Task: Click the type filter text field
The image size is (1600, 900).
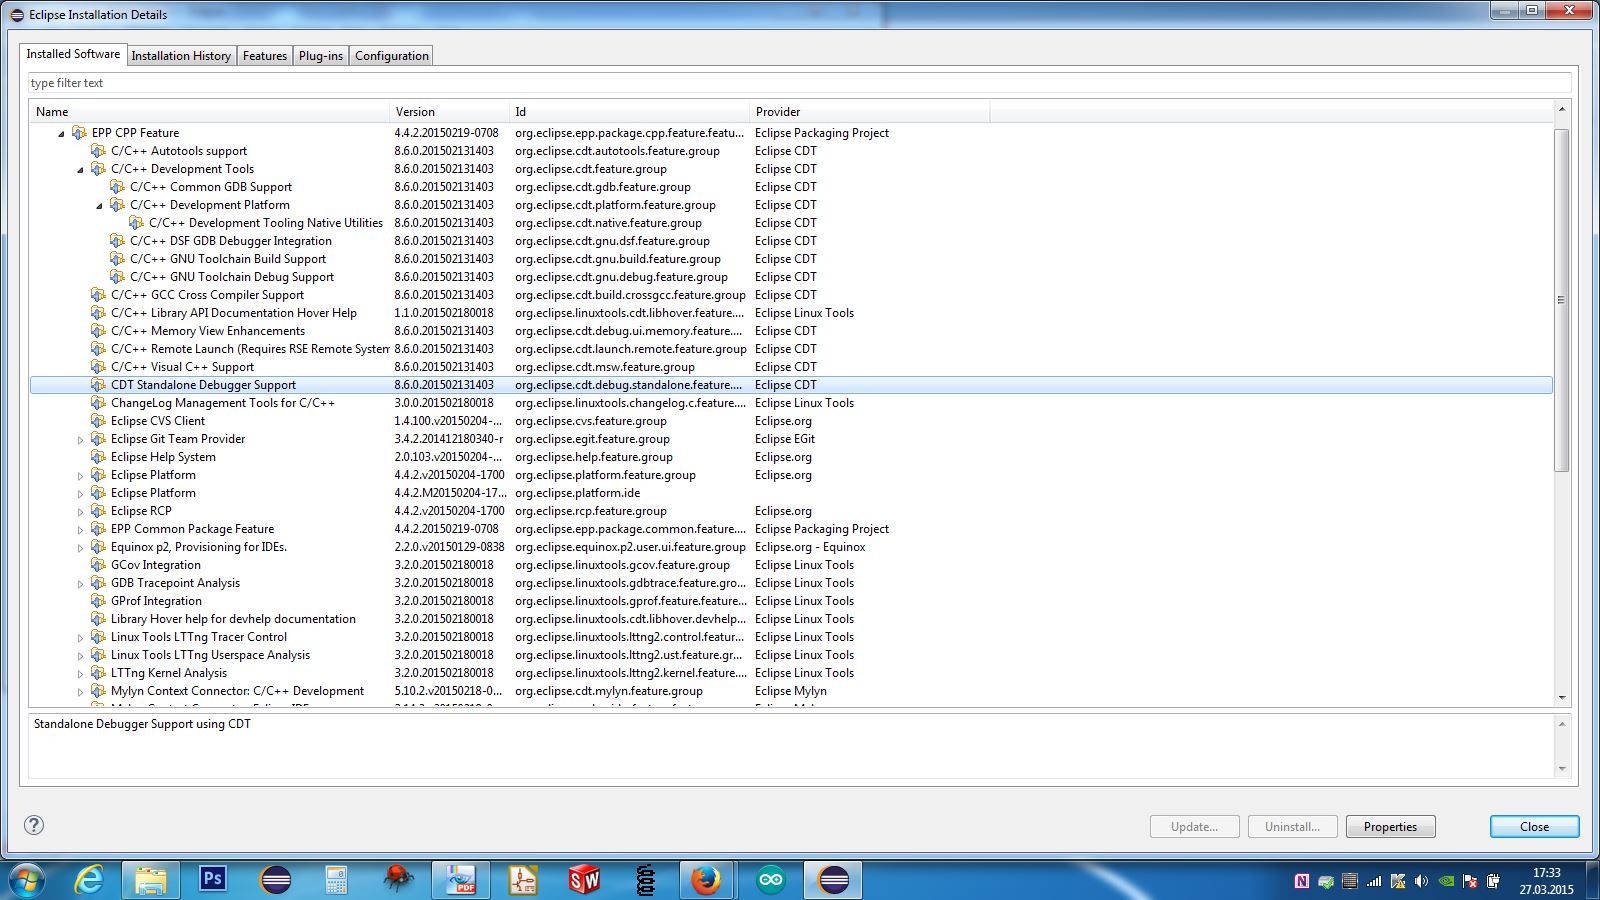Action: coord(799,83)
